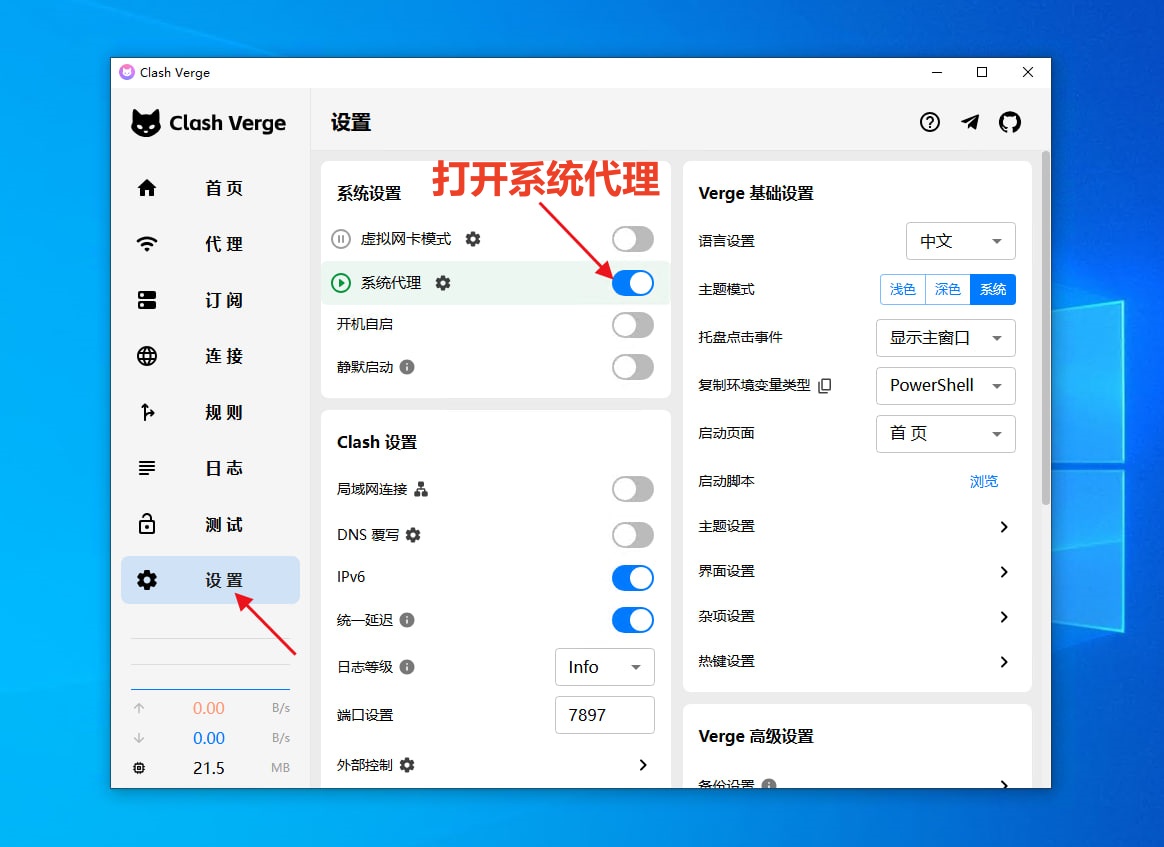Viewport: 1164px width, 847px height.
Task: Open 语言设置 dropdown showing 中文
Action: point(961,241)
